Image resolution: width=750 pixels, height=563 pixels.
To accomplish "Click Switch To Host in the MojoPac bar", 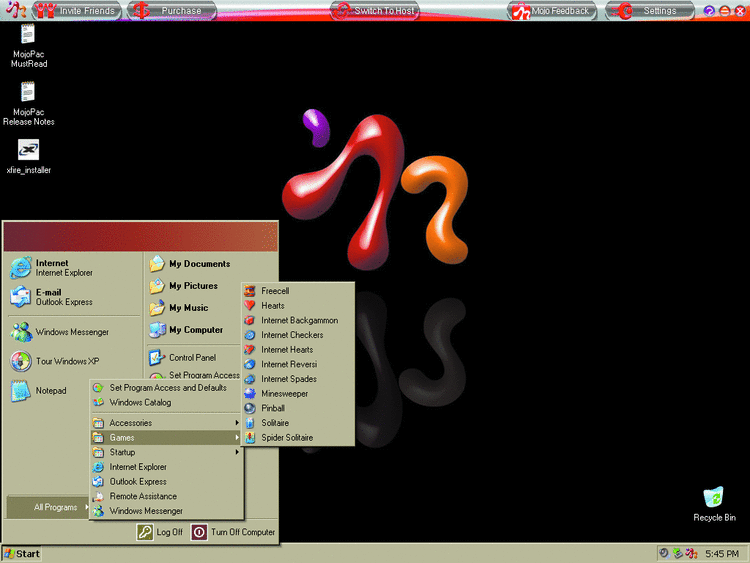I will pos(375,11).
